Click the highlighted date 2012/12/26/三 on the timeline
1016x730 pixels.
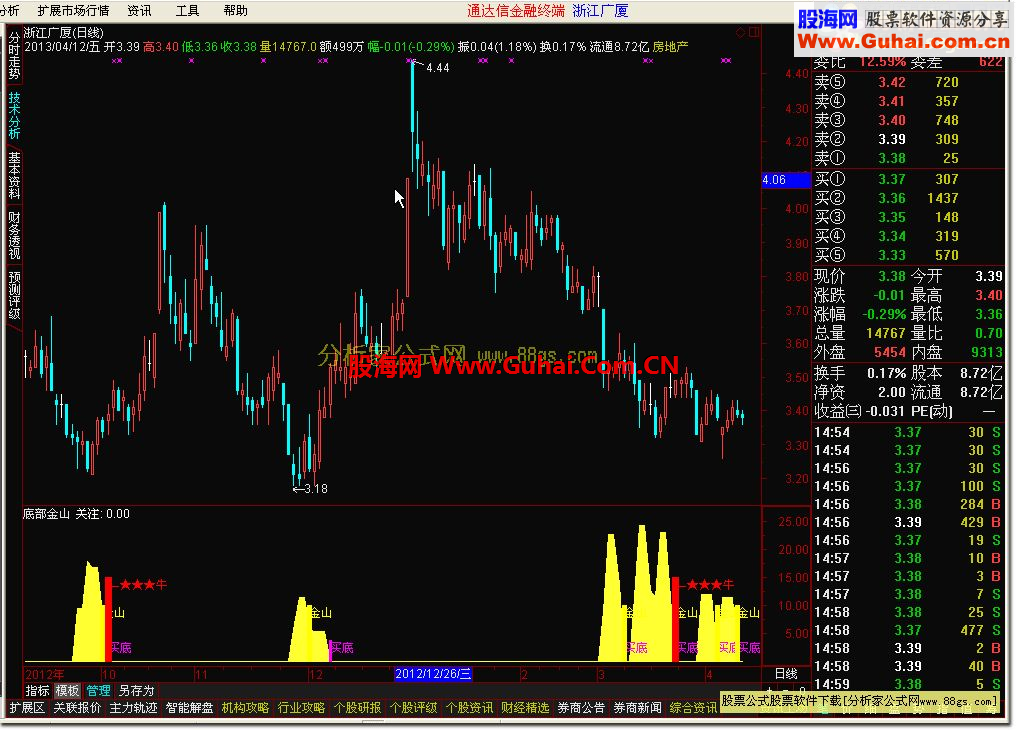[x=433, y=674]
